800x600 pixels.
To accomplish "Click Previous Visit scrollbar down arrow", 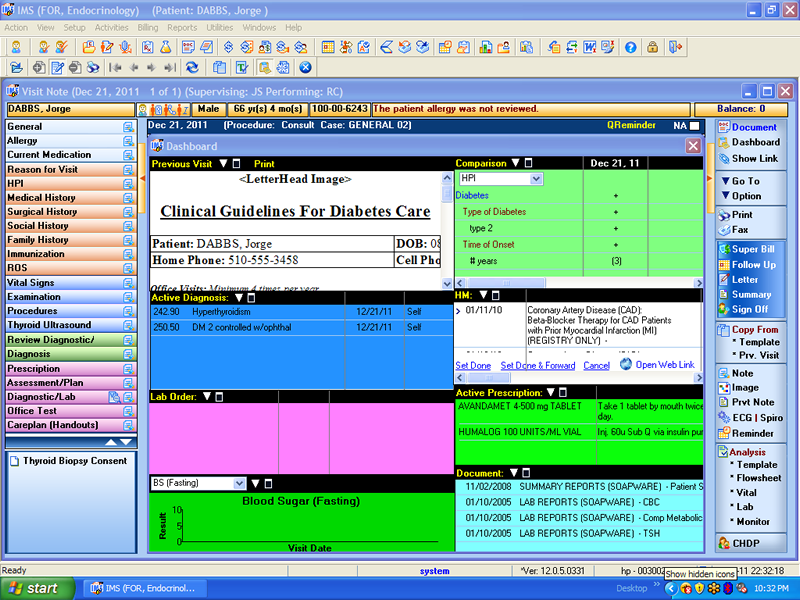I will [x=447, y=284].
